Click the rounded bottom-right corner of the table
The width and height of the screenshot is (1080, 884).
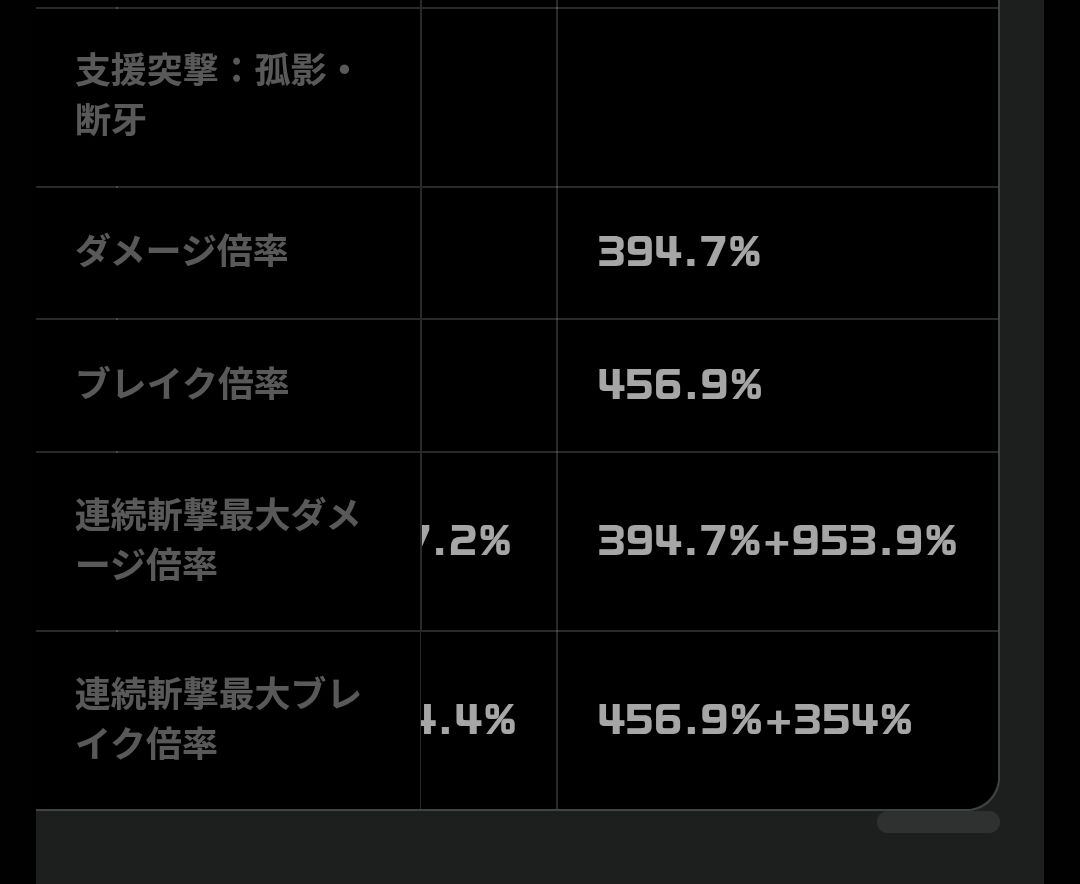[983, 795]
